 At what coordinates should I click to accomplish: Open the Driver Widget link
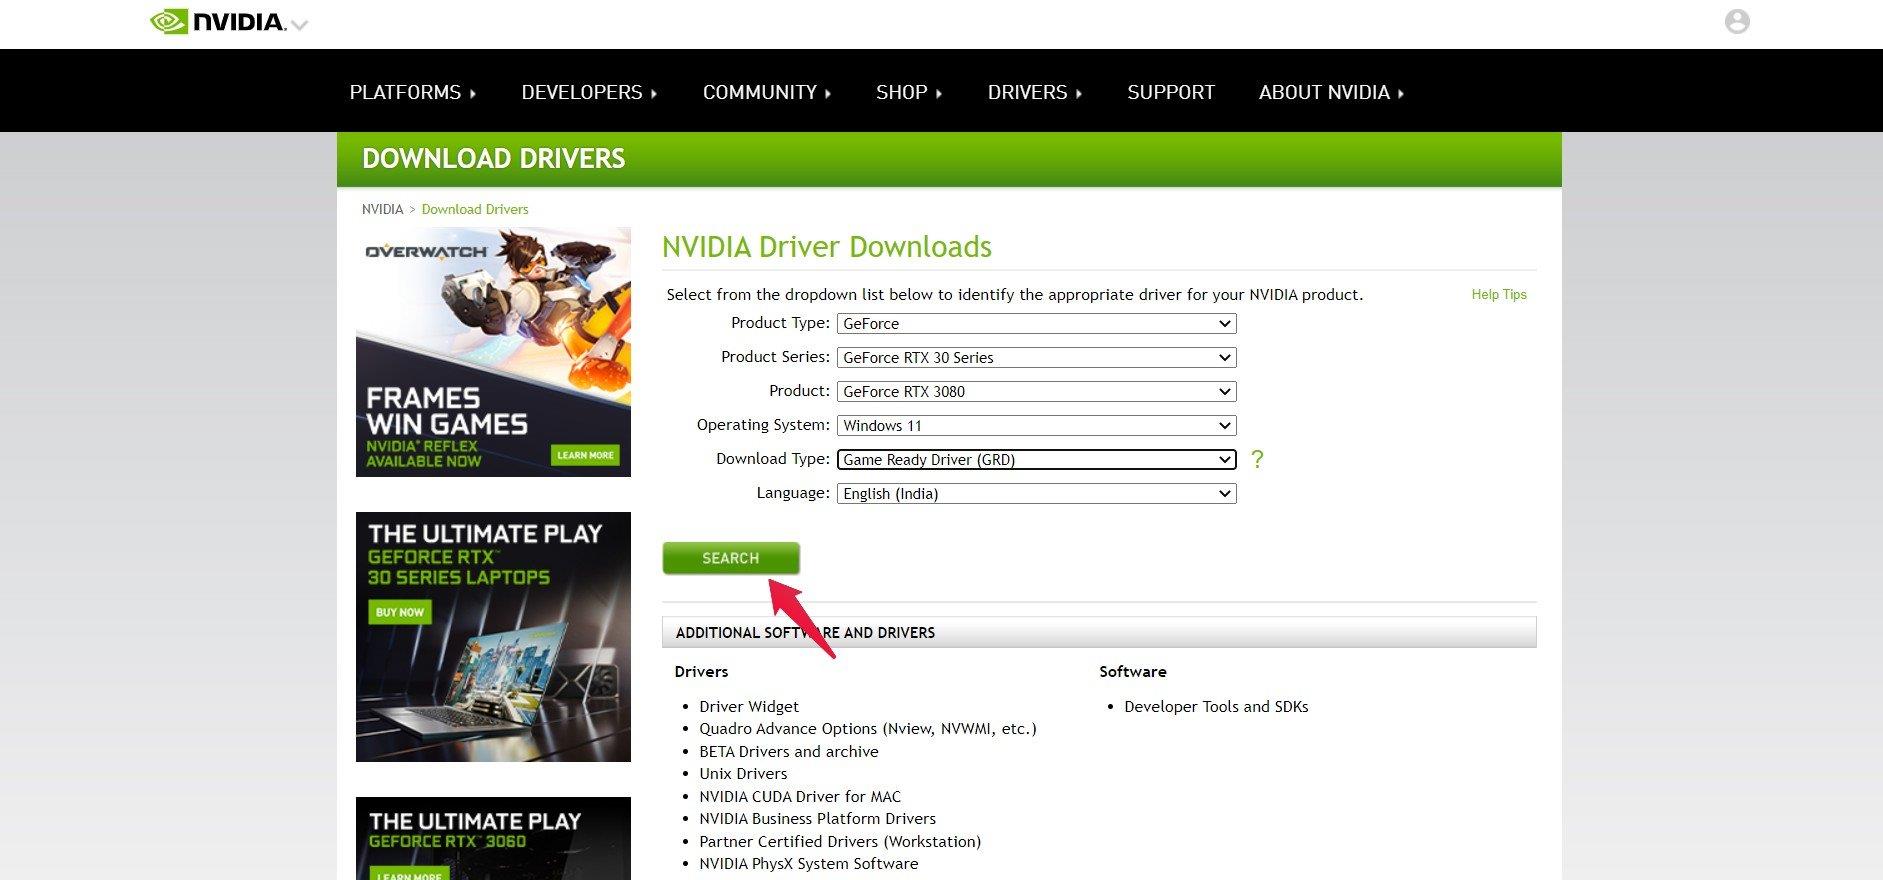[749, 707]
